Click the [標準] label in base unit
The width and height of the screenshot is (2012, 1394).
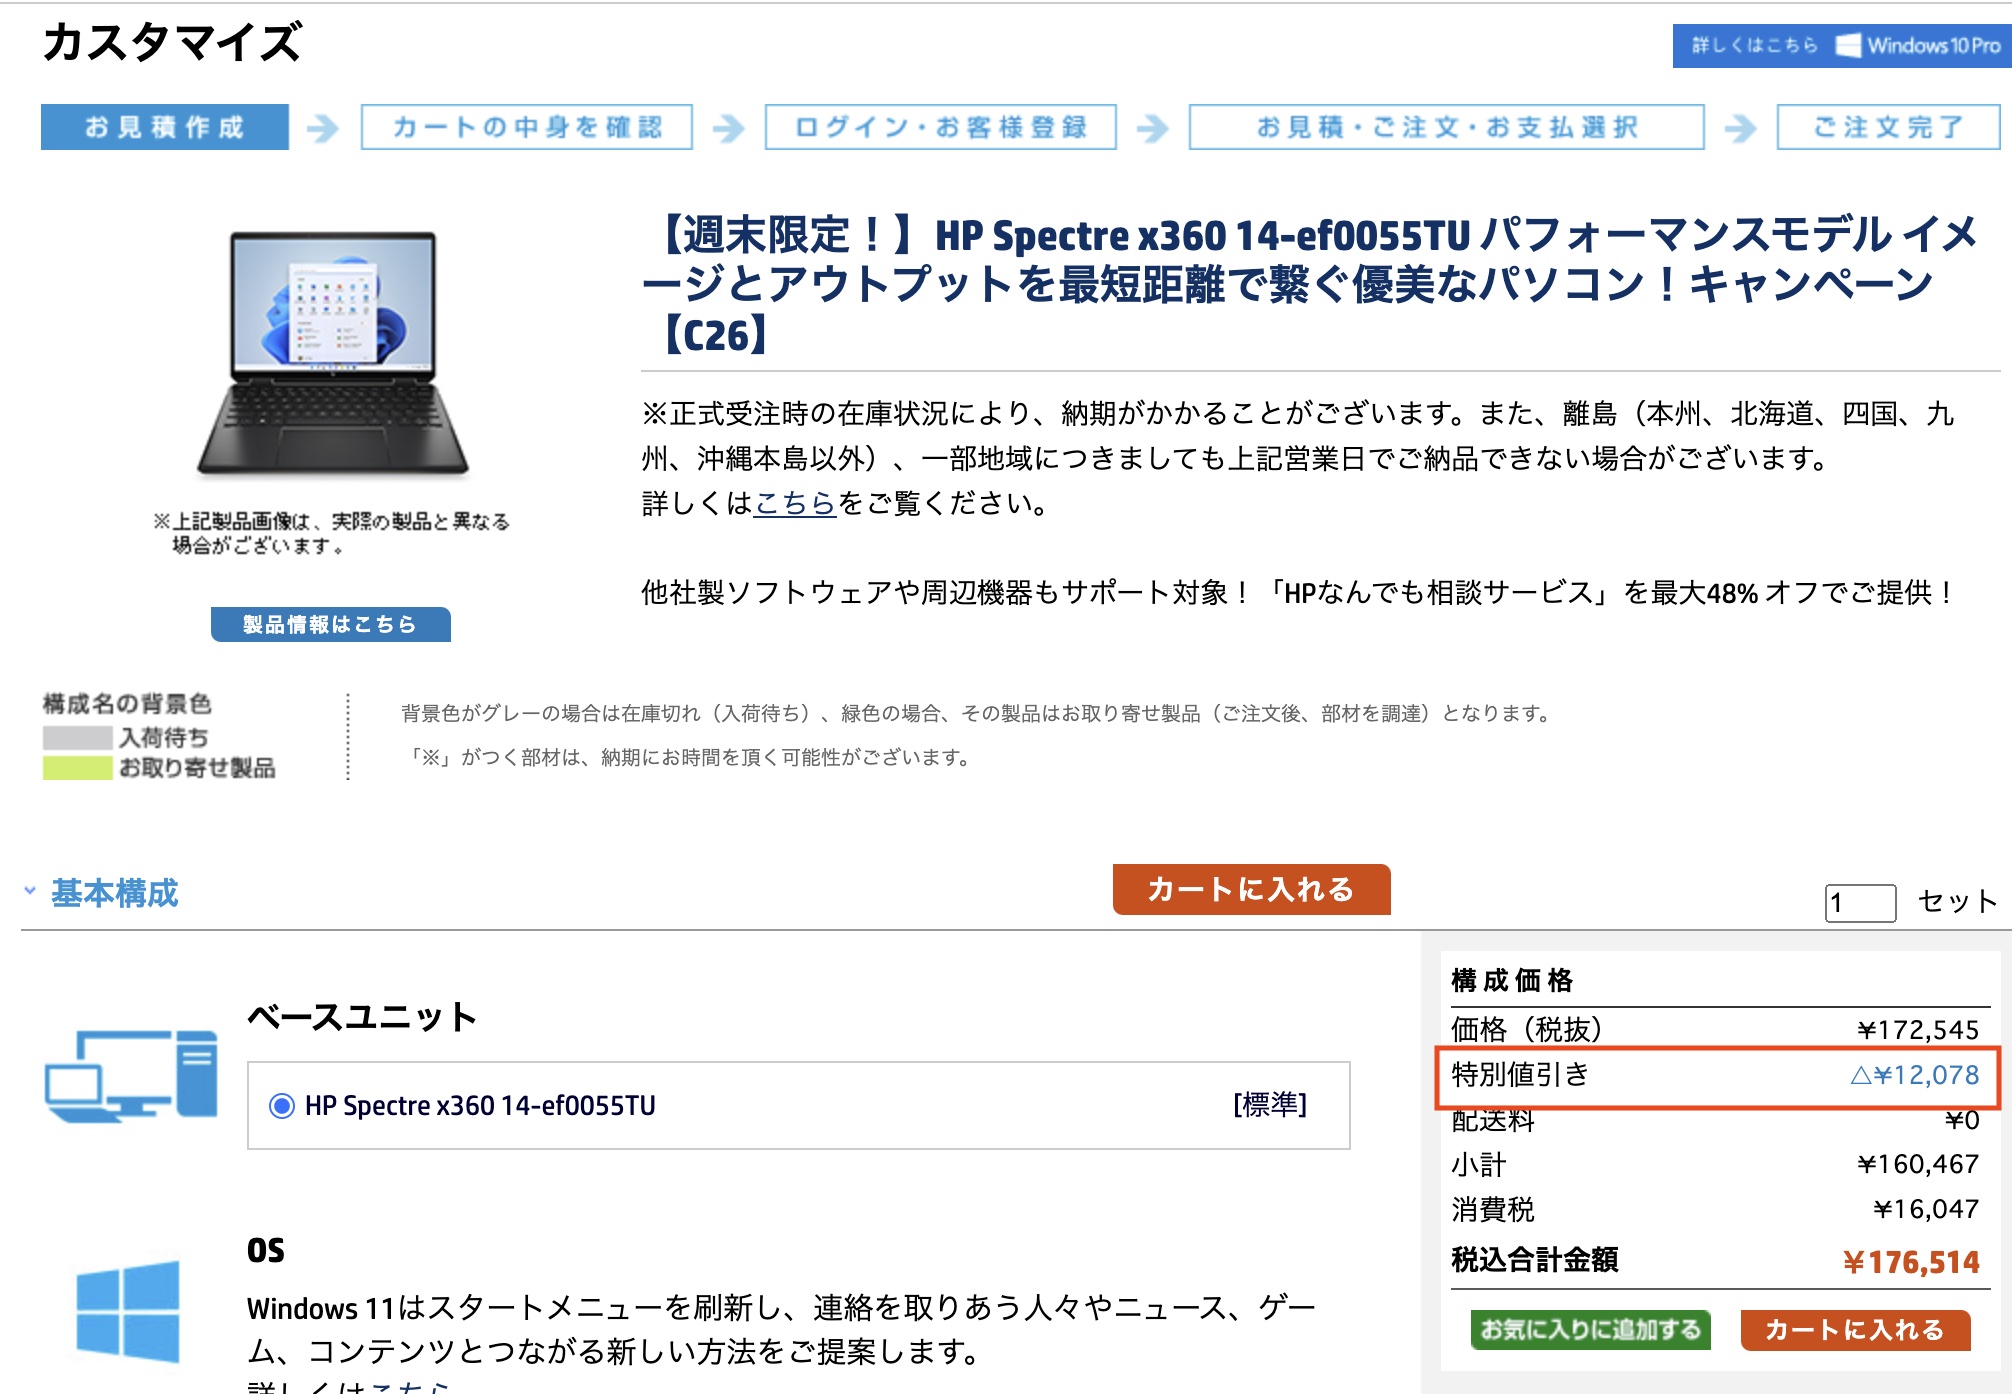pyautogui.click(x=1270, y=1105)
